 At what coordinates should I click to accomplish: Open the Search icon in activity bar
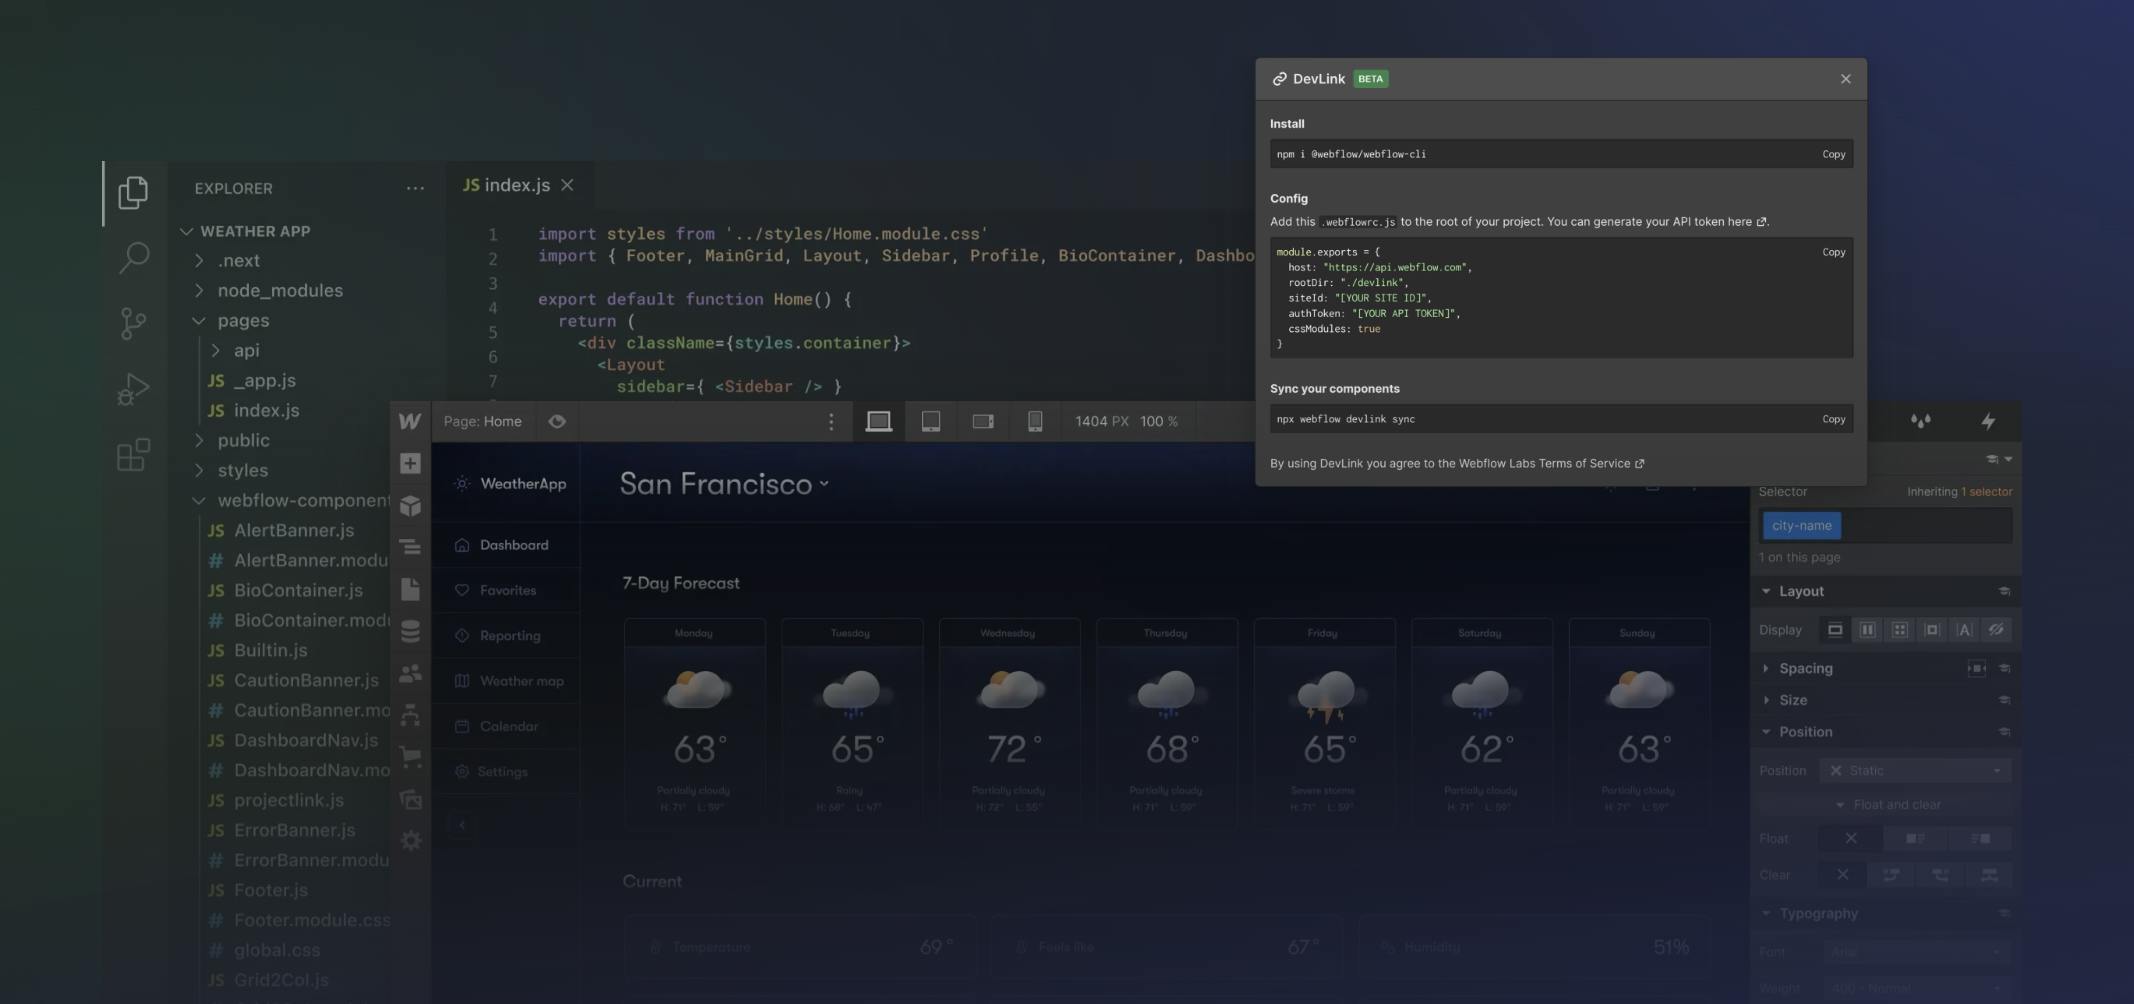(x=133, y=258)
